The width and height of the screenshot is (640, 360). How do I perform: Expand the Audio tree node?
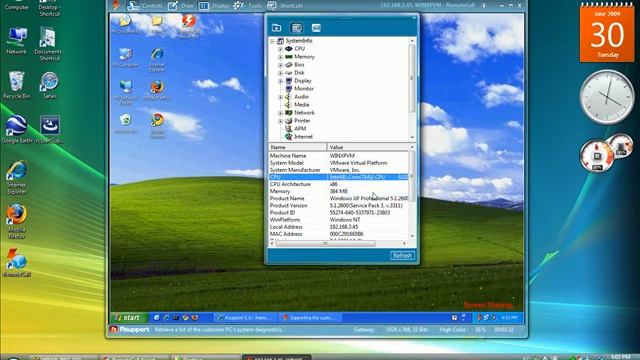[x=280, y=97]
